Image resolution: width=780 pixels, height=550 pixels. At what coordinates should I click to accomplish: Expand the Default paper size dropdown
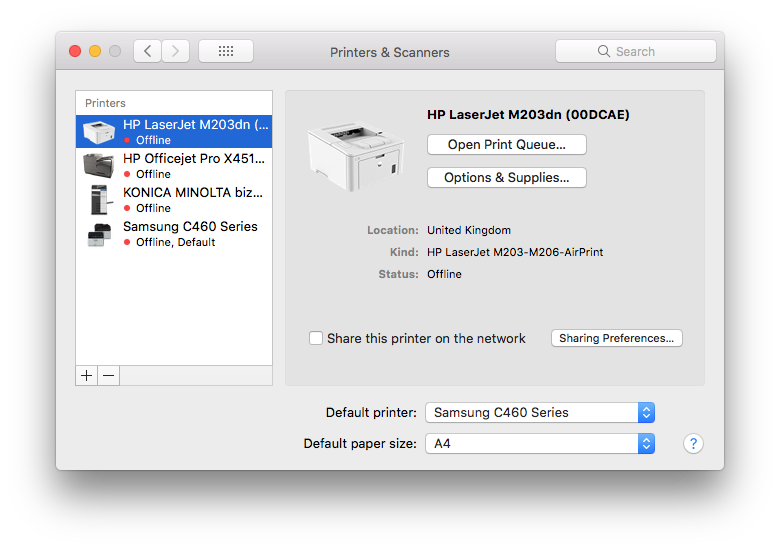pos(540,444)
